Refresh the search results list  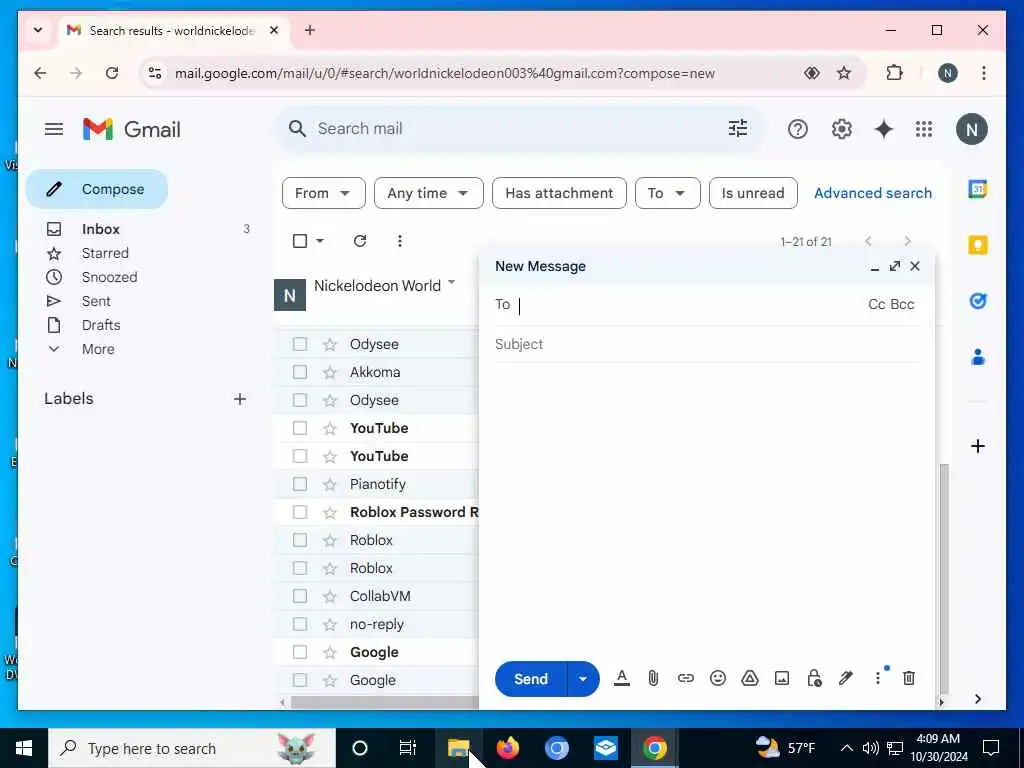[360, 241]
